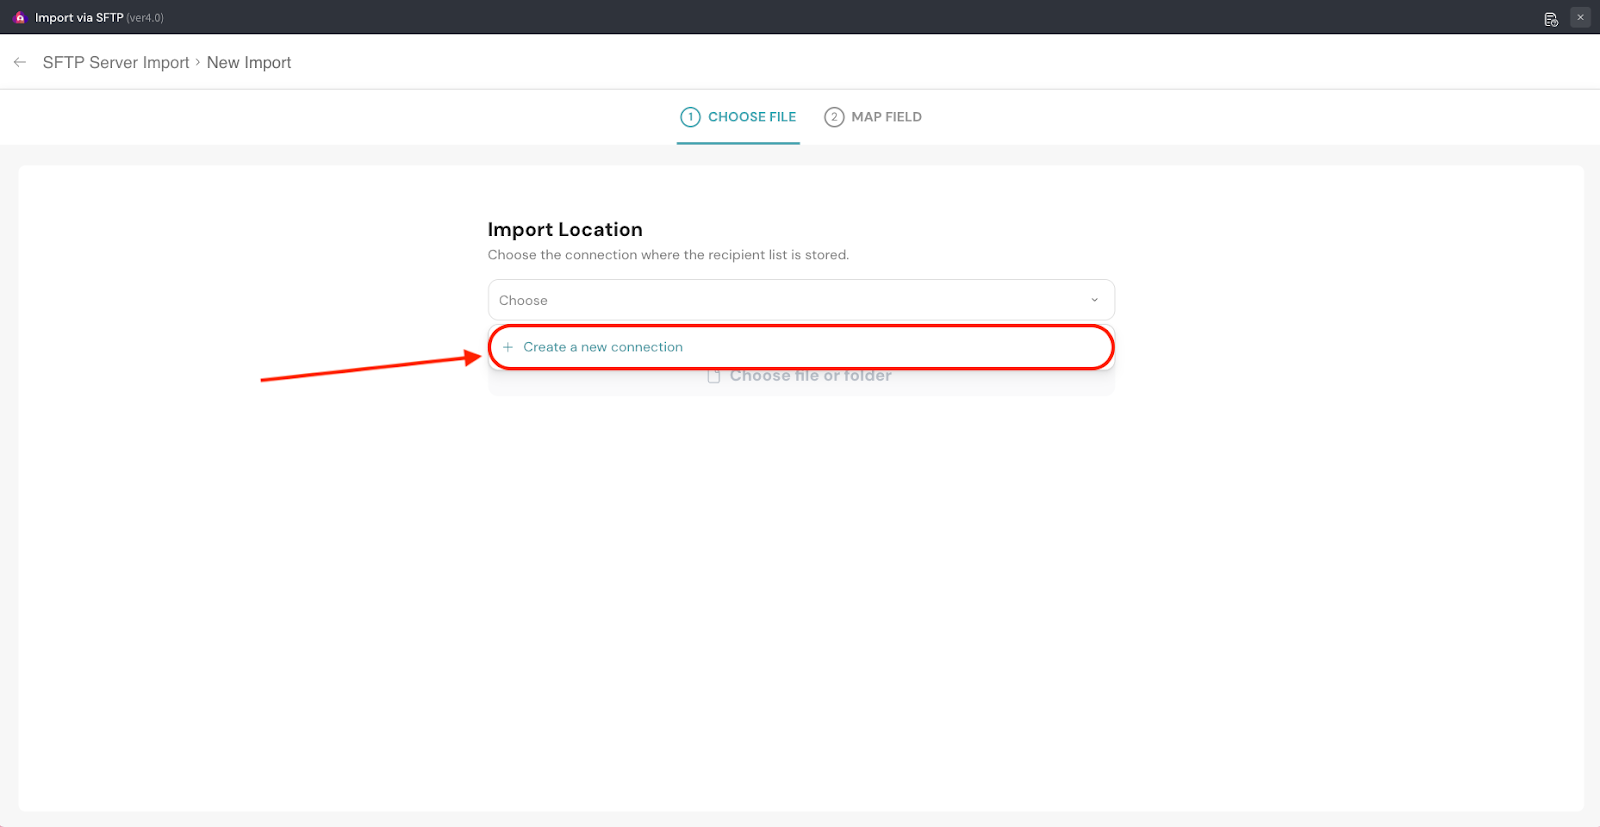Click the file icon beside Choose file or folder
Screen dimensions: 1600x827
pos(714,376)
